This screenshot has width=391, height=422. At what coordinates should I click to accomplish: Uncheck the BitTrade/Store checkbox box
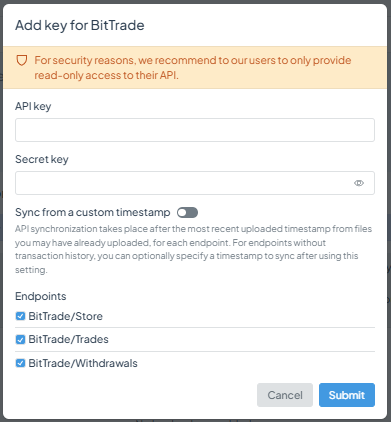click(20, 316)
